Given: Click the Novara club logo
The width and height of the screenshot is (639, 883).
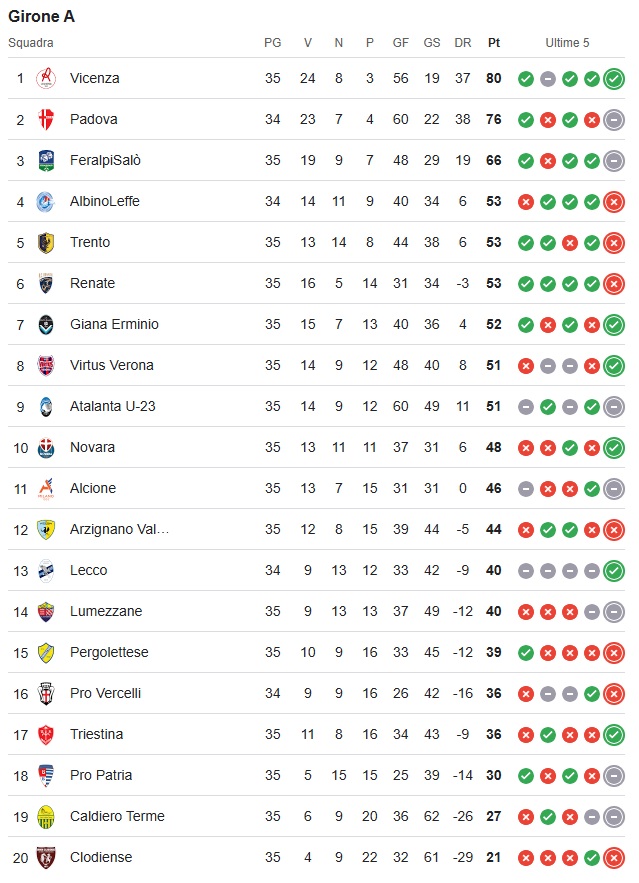Looking at the screenshot, I should coord(46,447).
